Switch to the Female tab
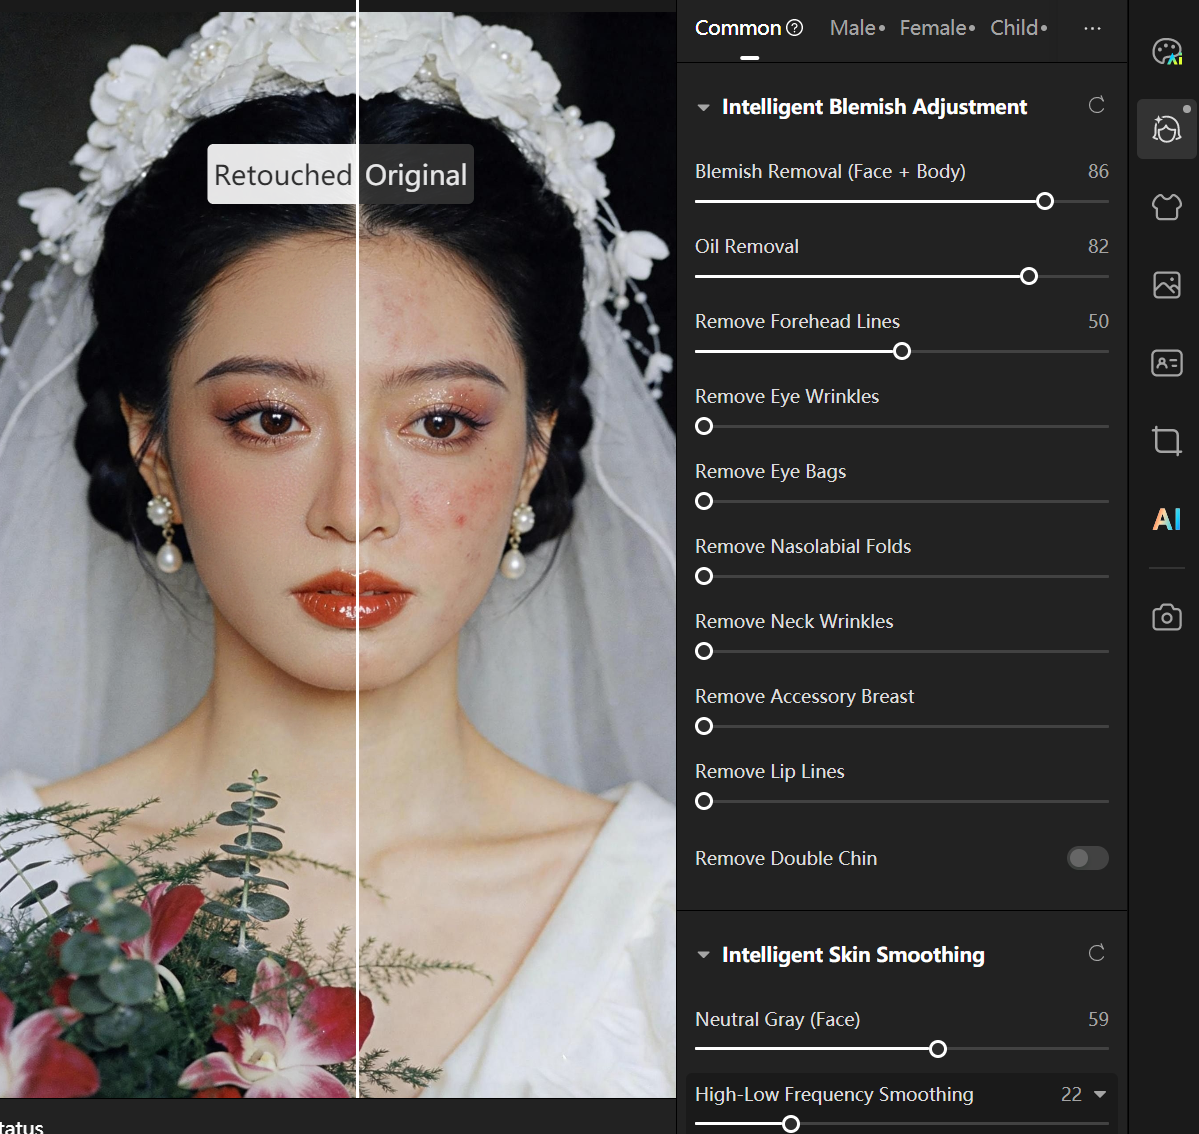The image size is (1199, 1134). [x=936, y=28]
